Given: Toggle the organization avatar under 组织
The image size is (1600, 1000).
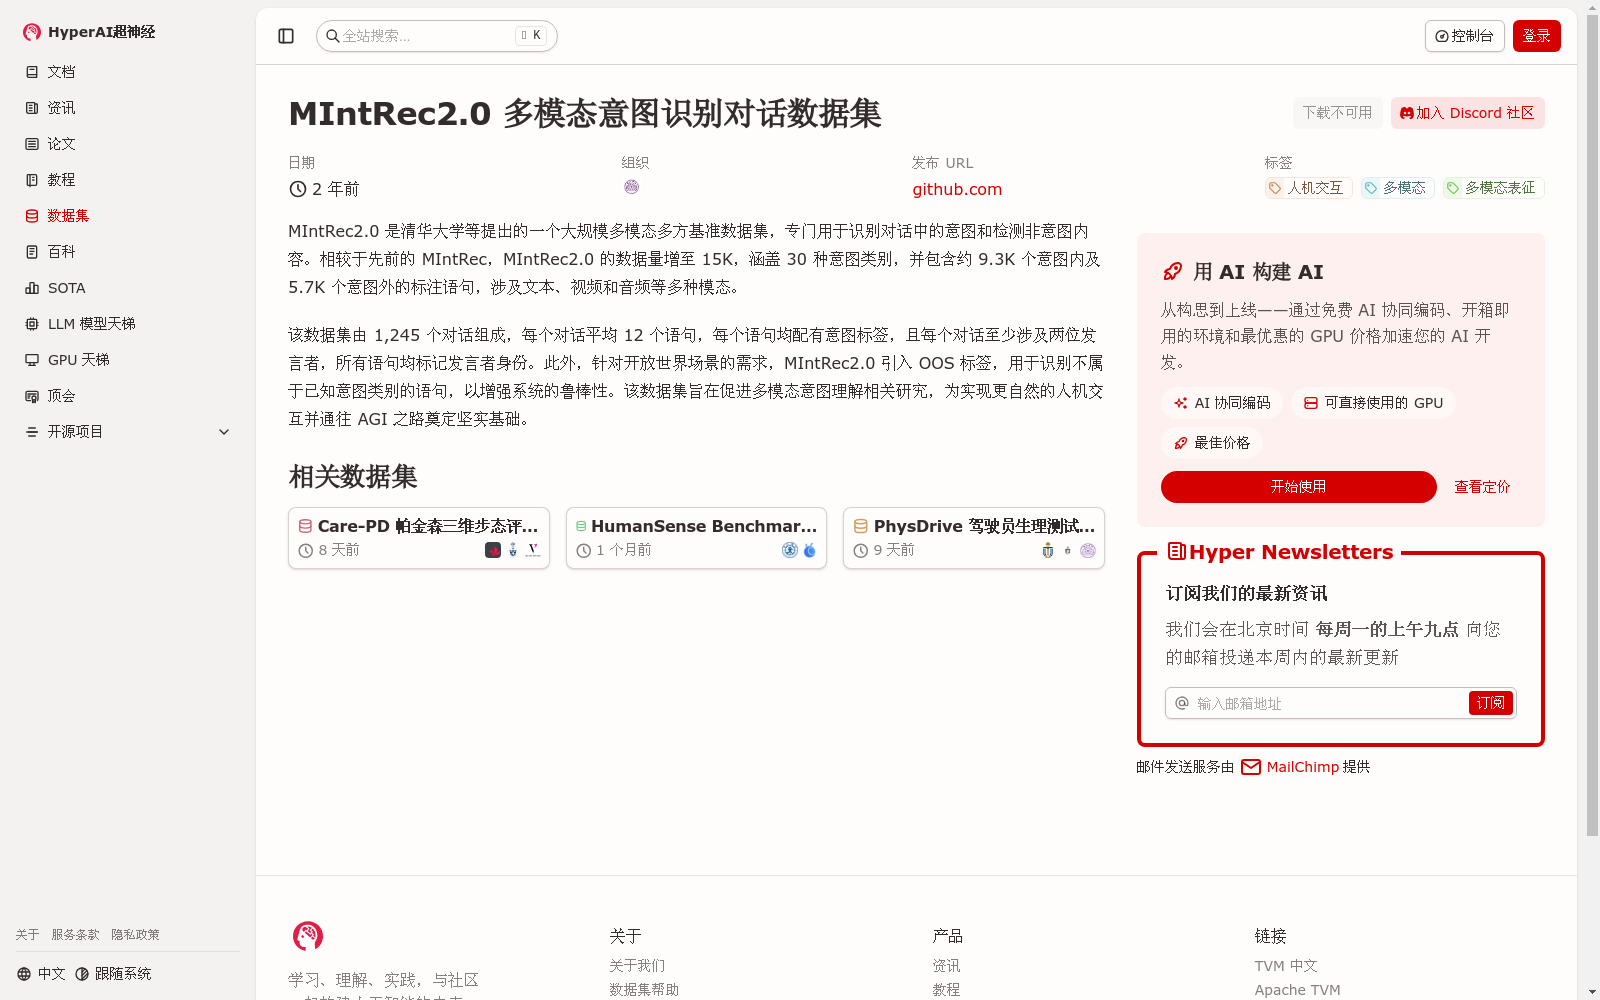Looking at the screenshot, I should tap(632, 187).
